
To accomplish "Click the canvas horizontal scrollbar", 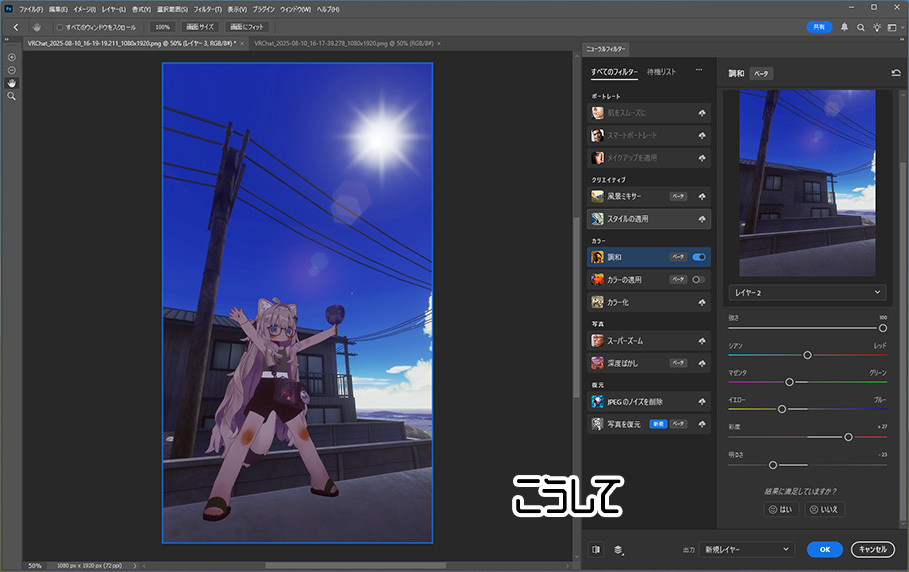I will click(355, 566).
